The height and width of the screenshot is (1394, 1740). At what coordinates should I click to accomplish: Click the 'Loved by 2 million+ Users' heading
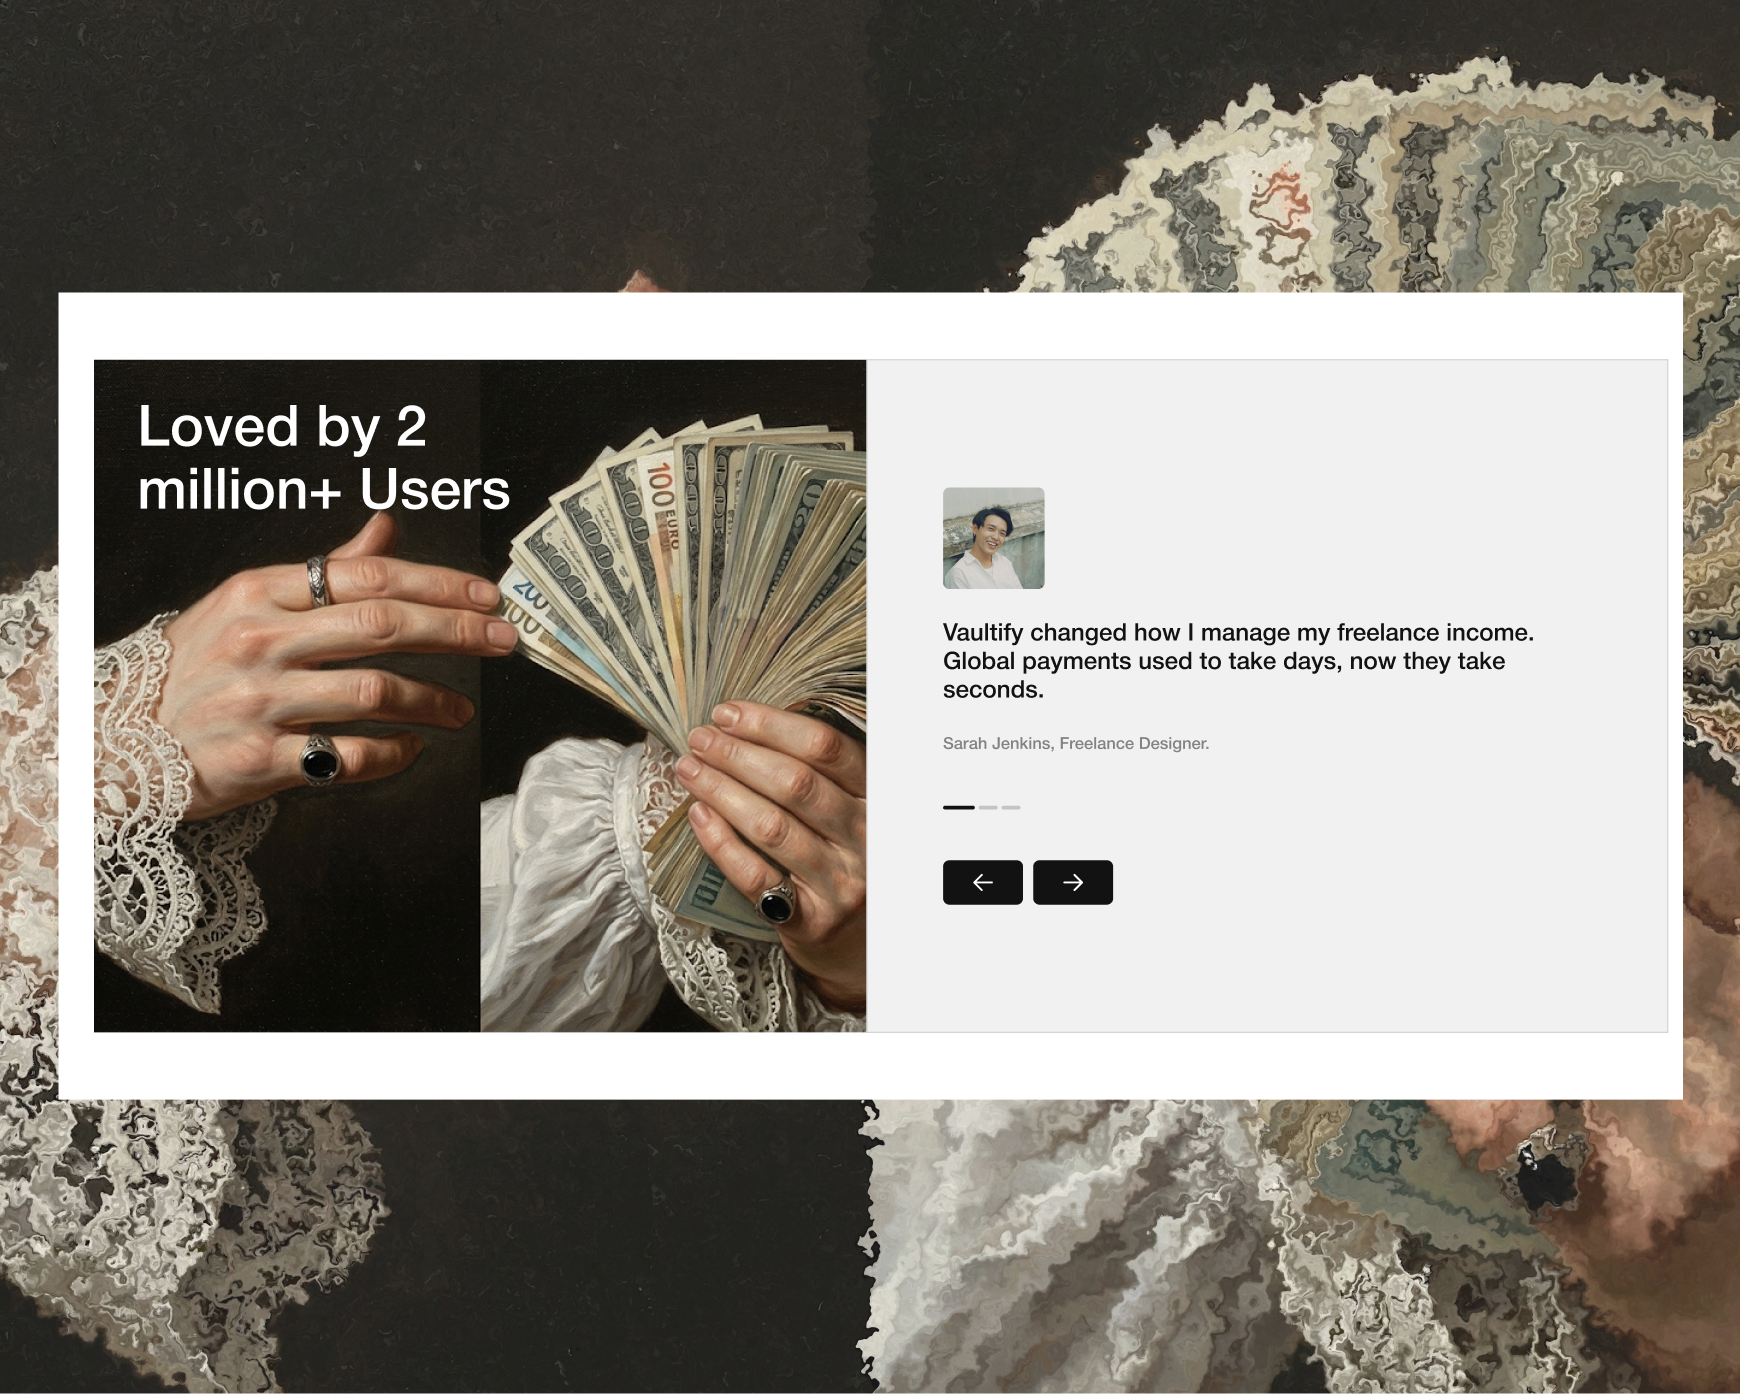tap(324, 457)
